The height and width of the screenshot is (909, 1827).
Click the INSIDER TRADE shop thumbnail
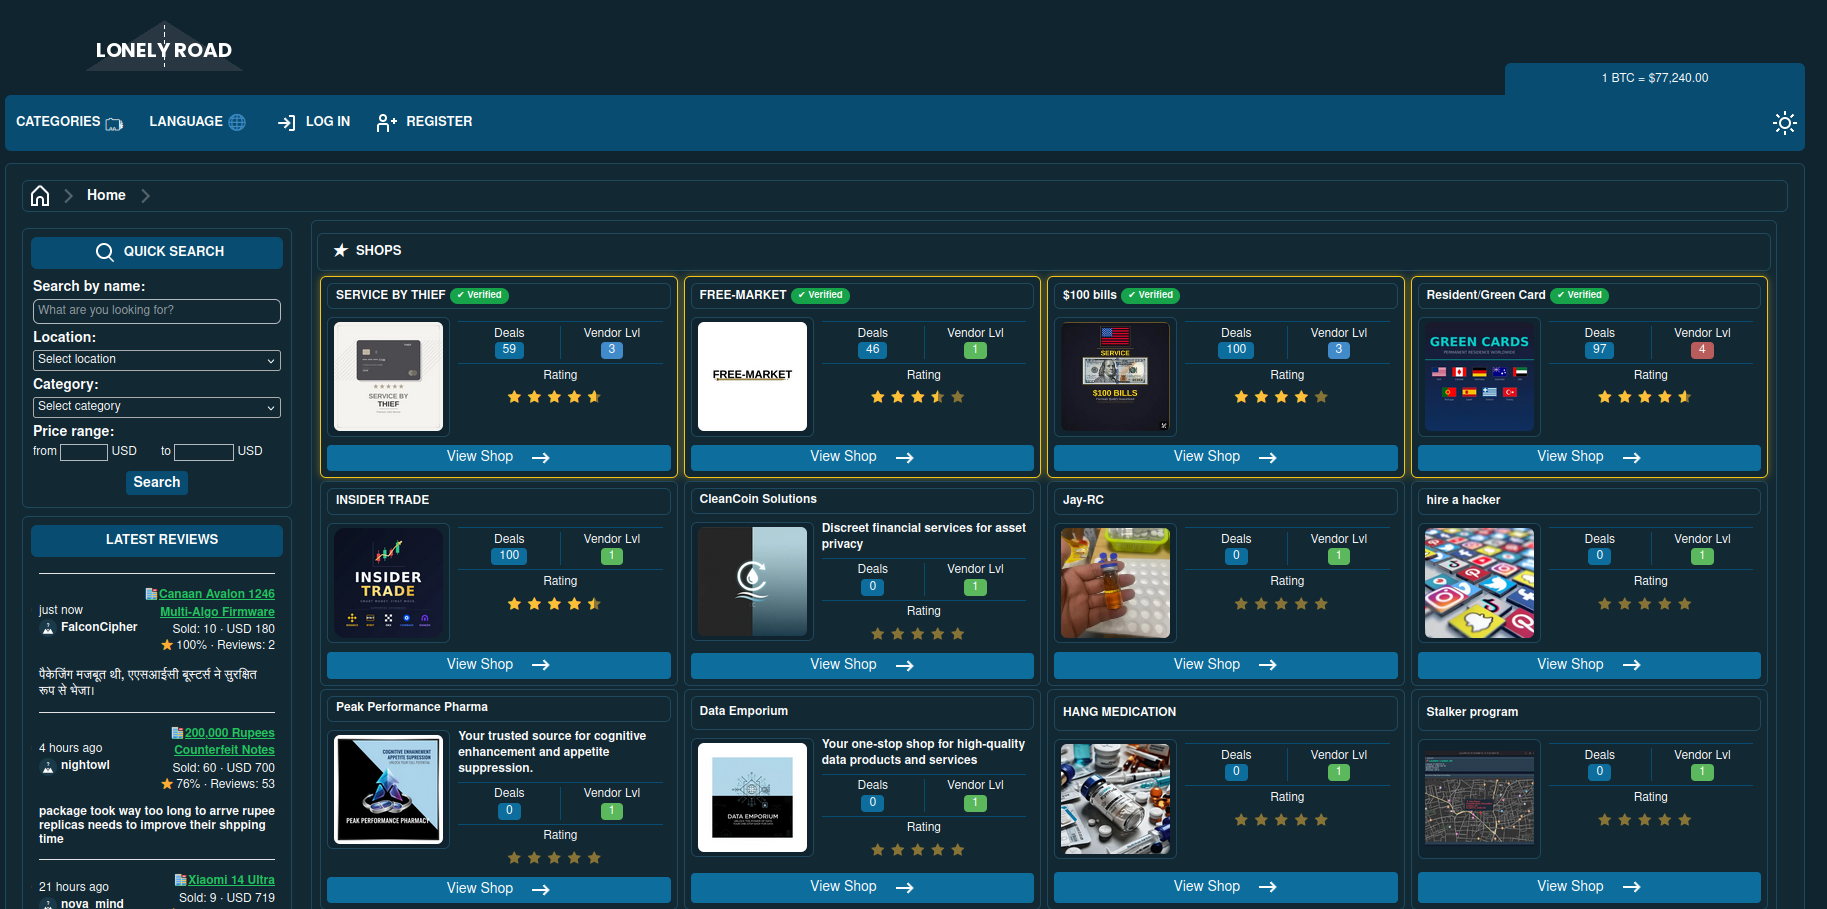point(388,583)
